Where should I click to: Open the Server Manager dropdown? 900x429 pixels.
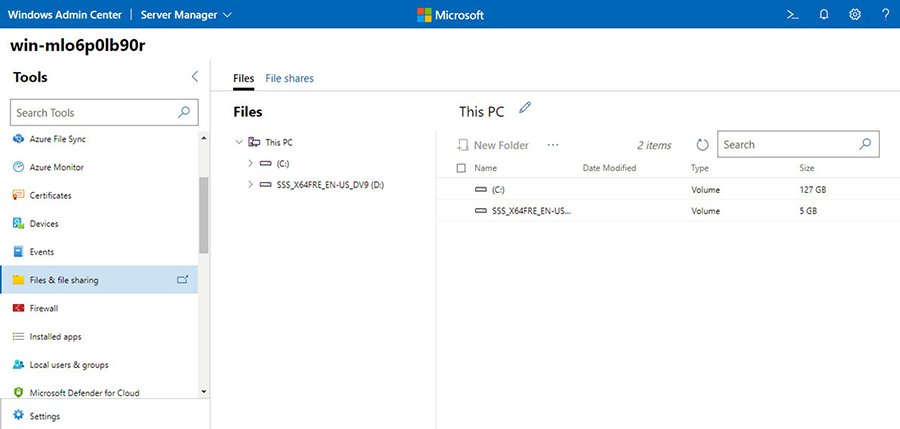(x=186, y=15)
